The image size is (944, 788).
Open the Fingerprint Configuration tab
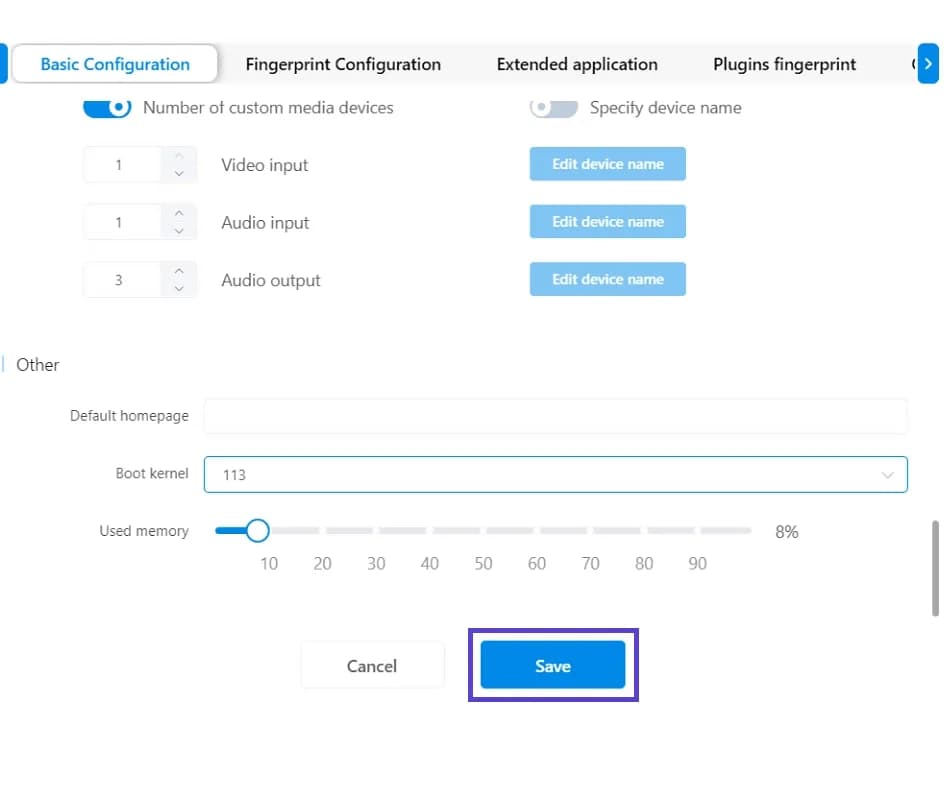coord(343,64)
